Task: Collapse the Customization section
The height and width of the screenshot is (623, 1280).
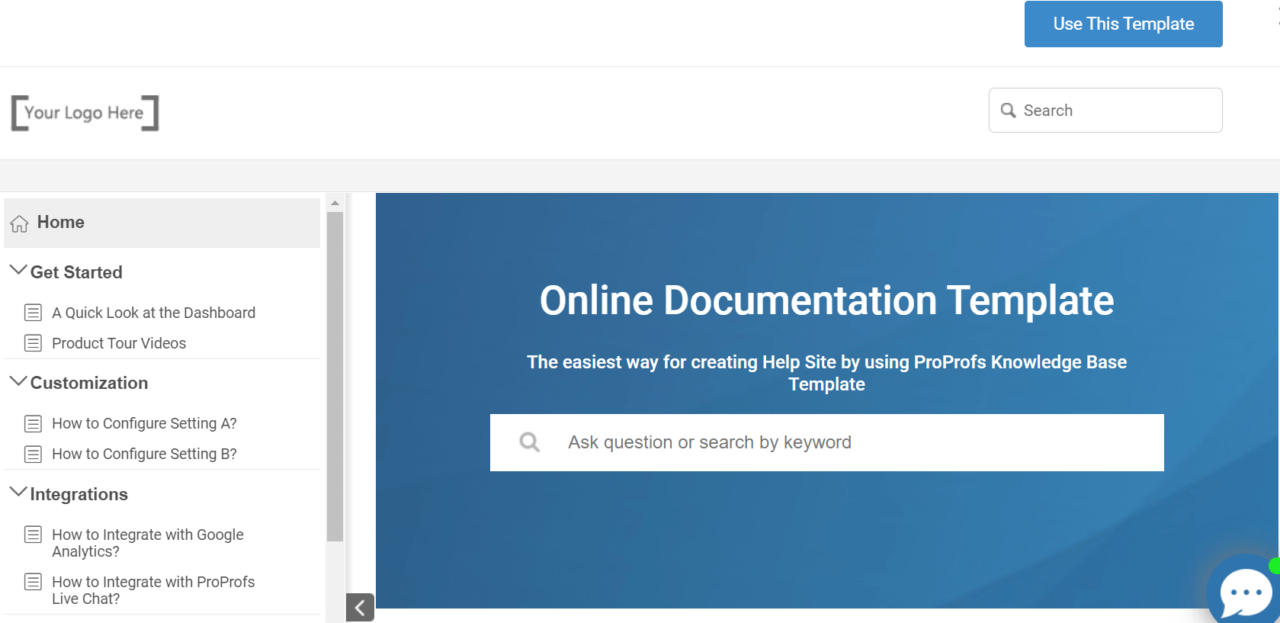Action: click(x=18, y=382)
